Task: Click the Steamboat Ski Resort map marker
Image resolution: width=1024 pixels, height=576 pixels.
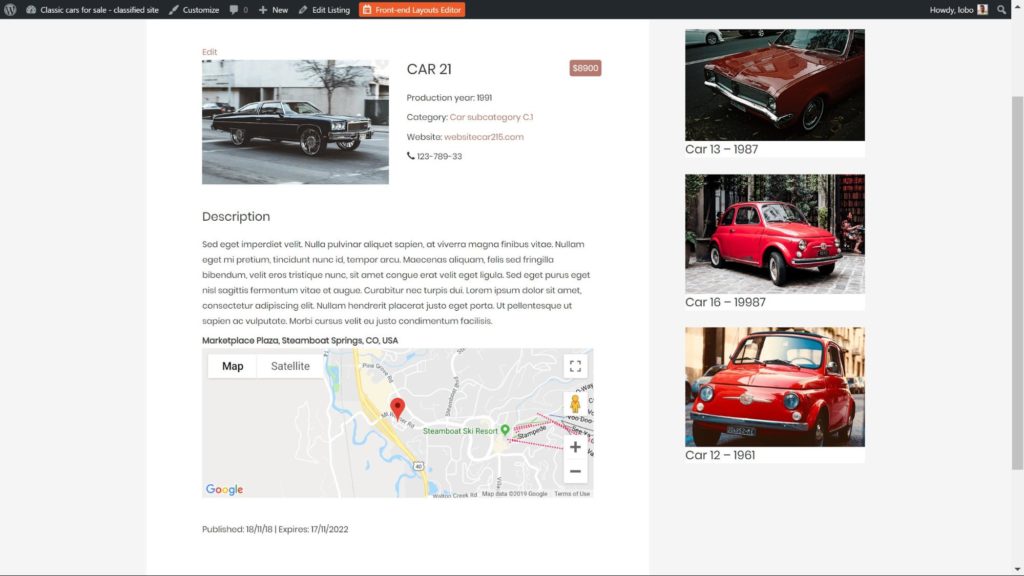Action: 505,430
